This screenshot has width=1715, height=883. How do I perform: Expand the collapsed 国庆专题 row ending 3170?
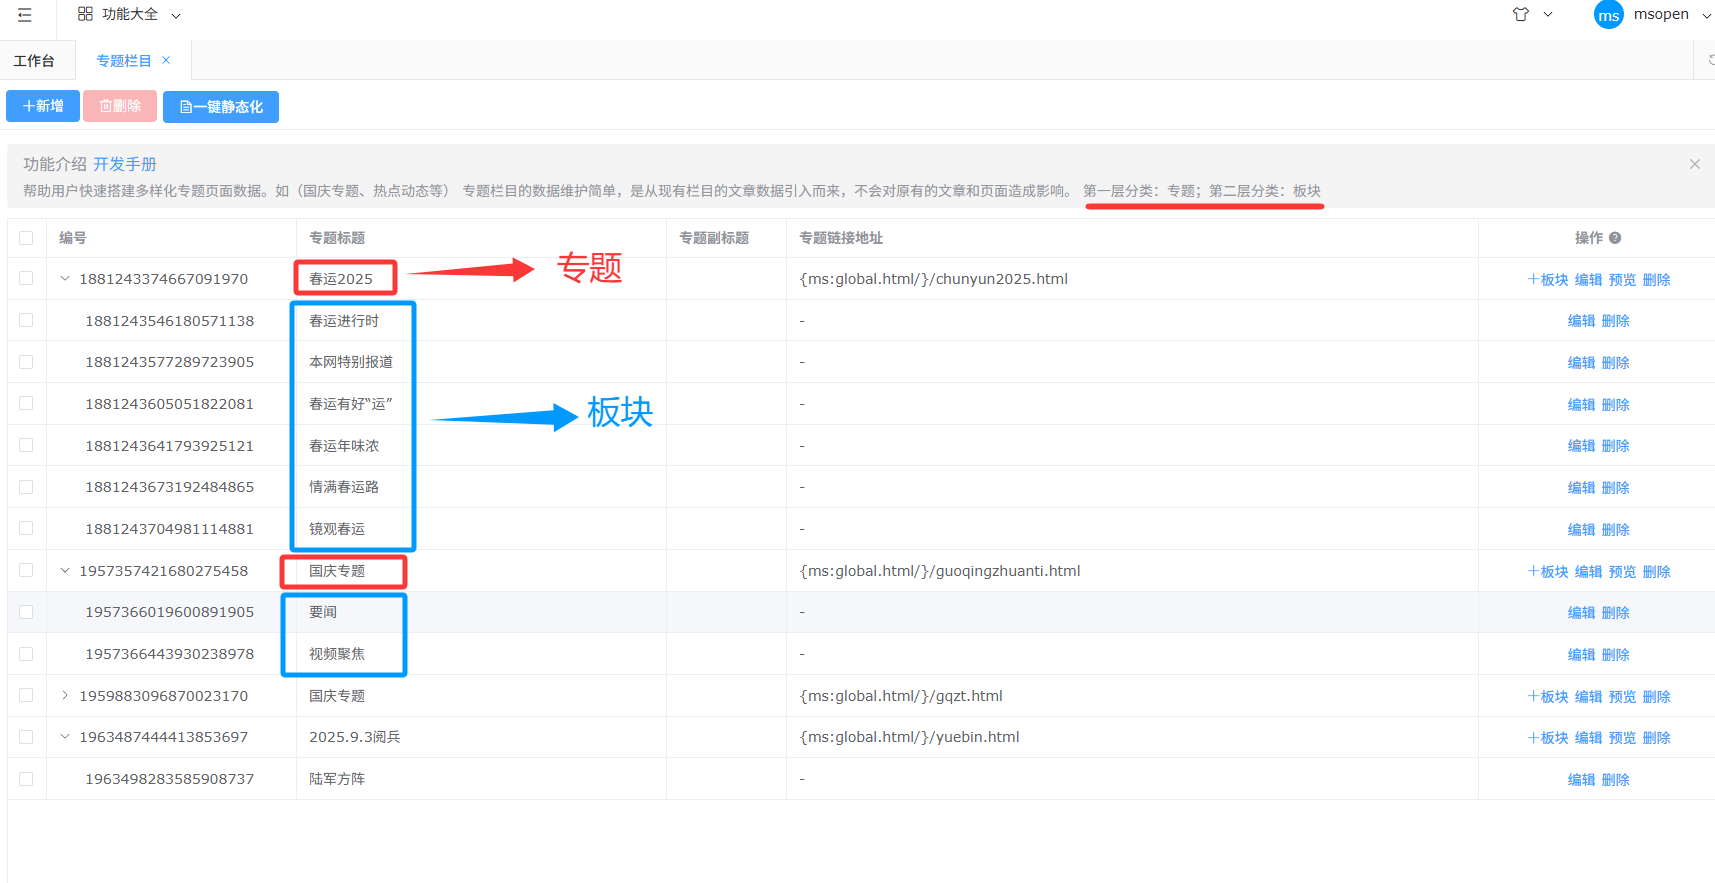coord(65,696)
